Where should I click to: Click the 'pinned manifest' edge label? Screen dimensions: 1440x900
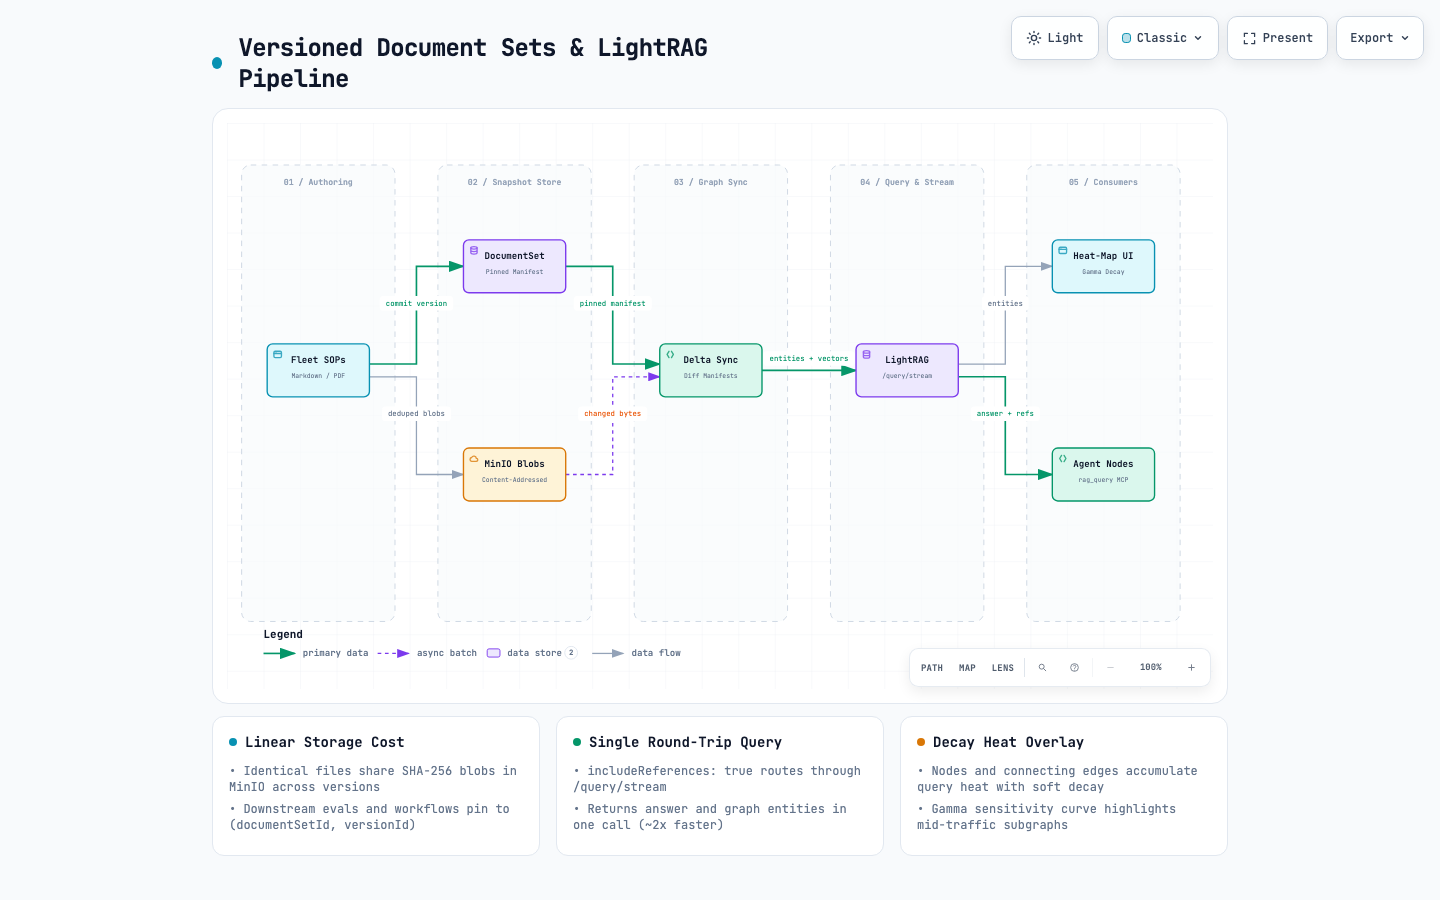(x=612, y=304)
